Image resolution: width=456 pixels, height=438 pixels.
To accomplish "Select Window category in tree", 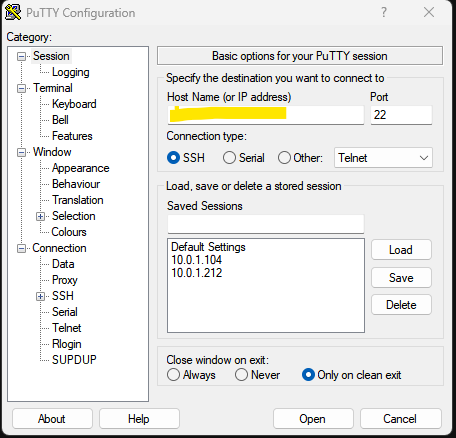I will [52, 152].
